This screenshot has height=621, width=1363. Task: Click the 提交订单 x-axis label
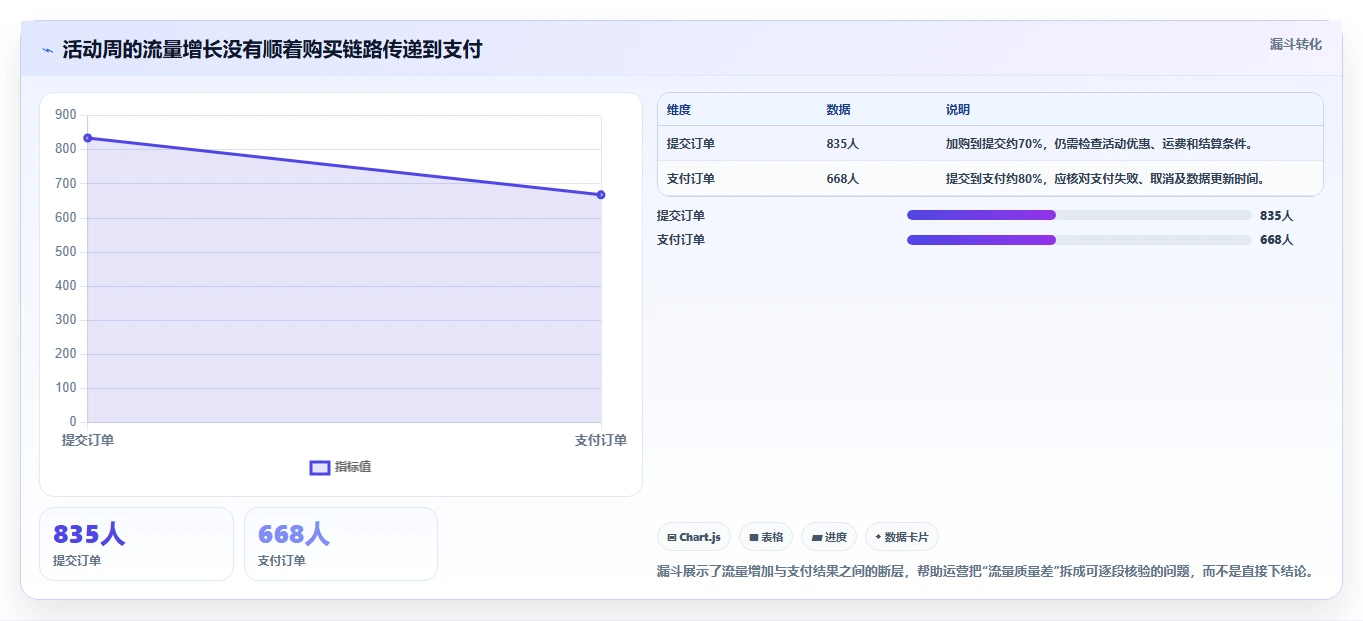pyautogui.click(x=88, y=440)
